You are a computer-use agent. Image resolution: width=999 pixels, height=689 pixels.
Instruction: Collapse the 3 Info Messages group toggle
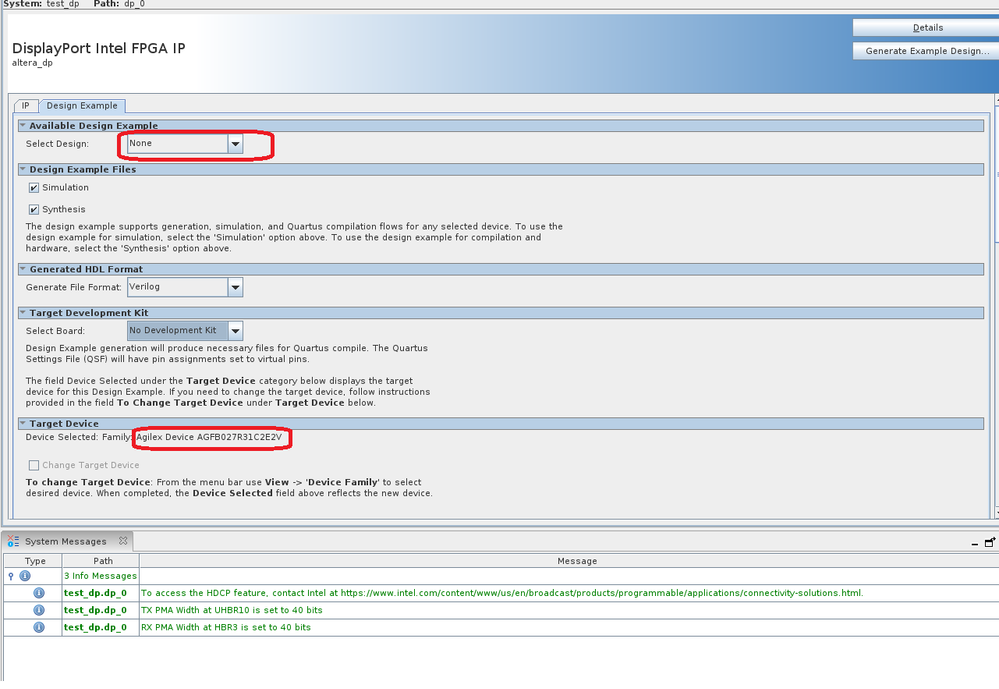[11, 576]
